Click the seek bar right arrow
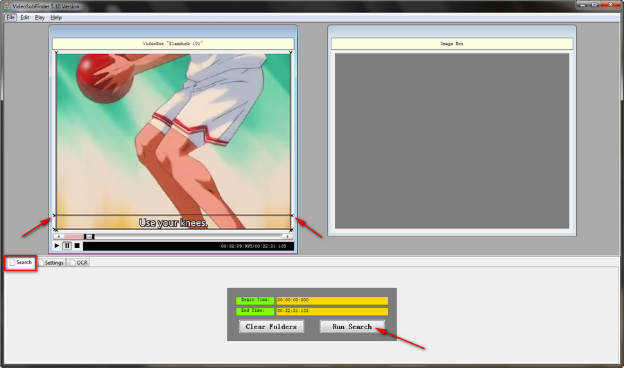The width and height of the screenshot is (624, 369). click(287, 236)
